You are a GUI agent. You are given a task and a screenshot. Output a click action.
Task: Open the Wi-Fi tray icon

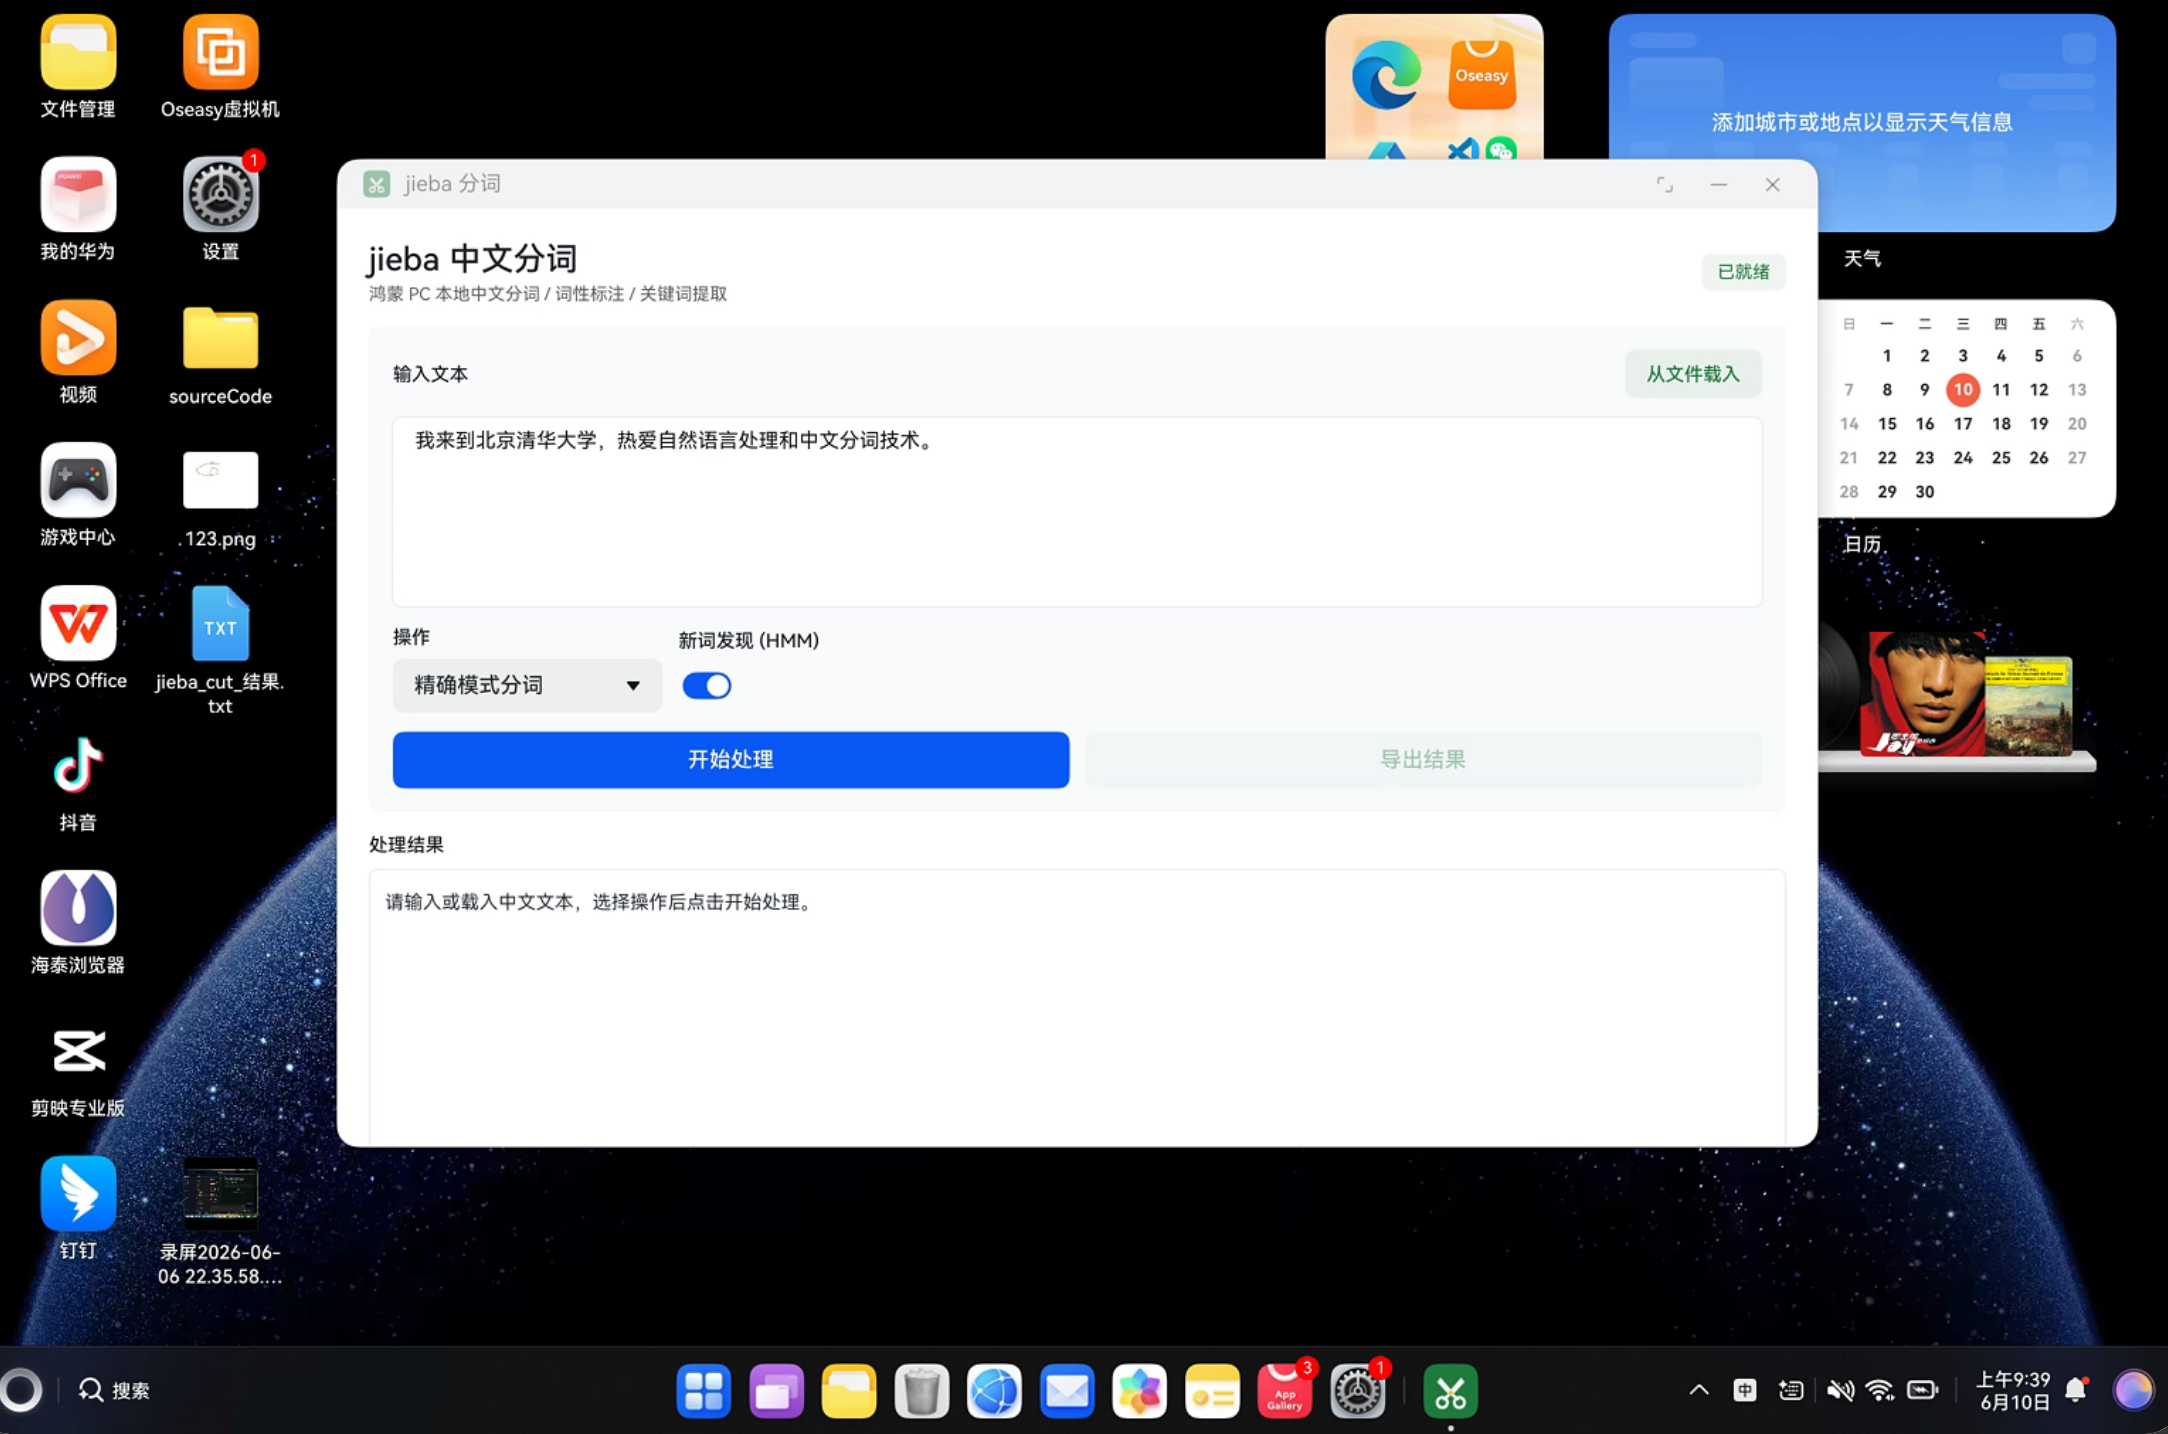coord(1880,1390)
